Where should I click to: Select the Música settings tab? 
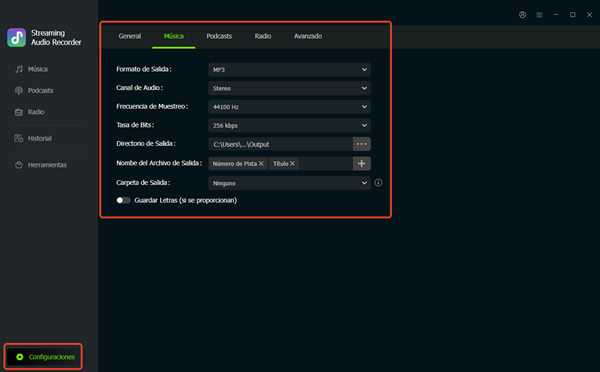pyautogui.click(x=174, y=36)
